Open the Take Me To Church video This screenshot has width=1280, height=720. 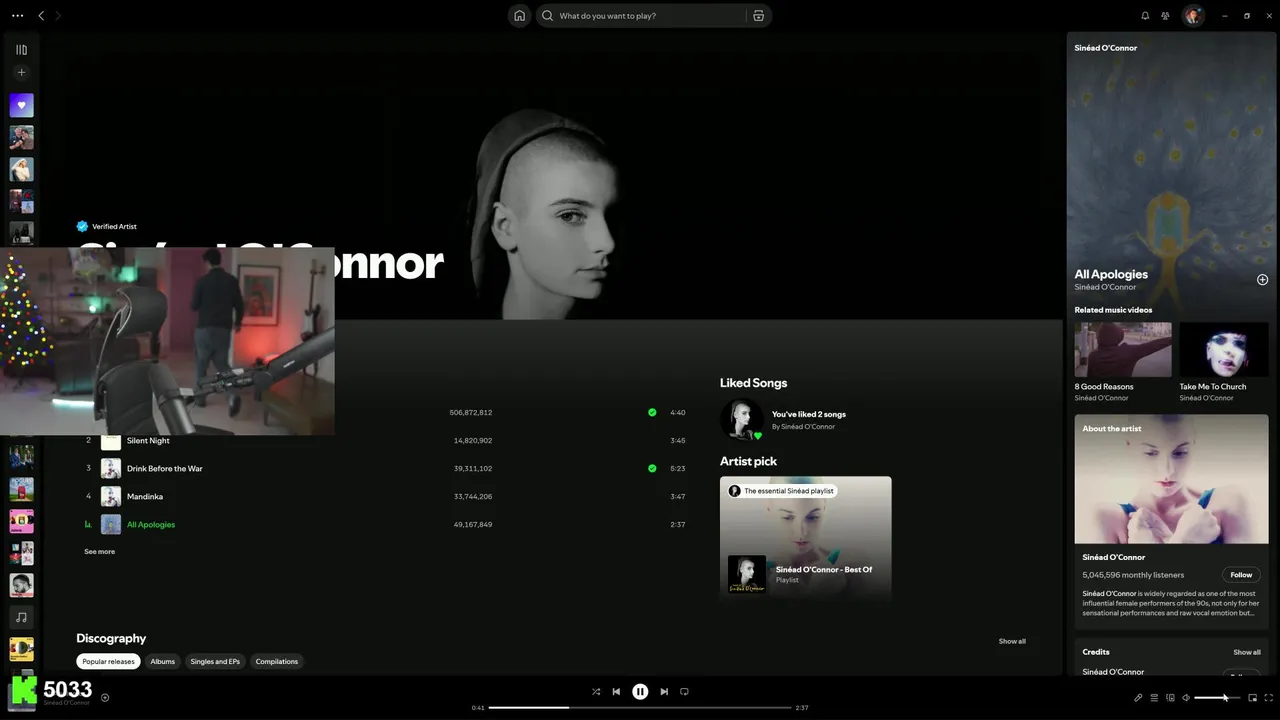pyautogui.click(x=1224, y=349)
